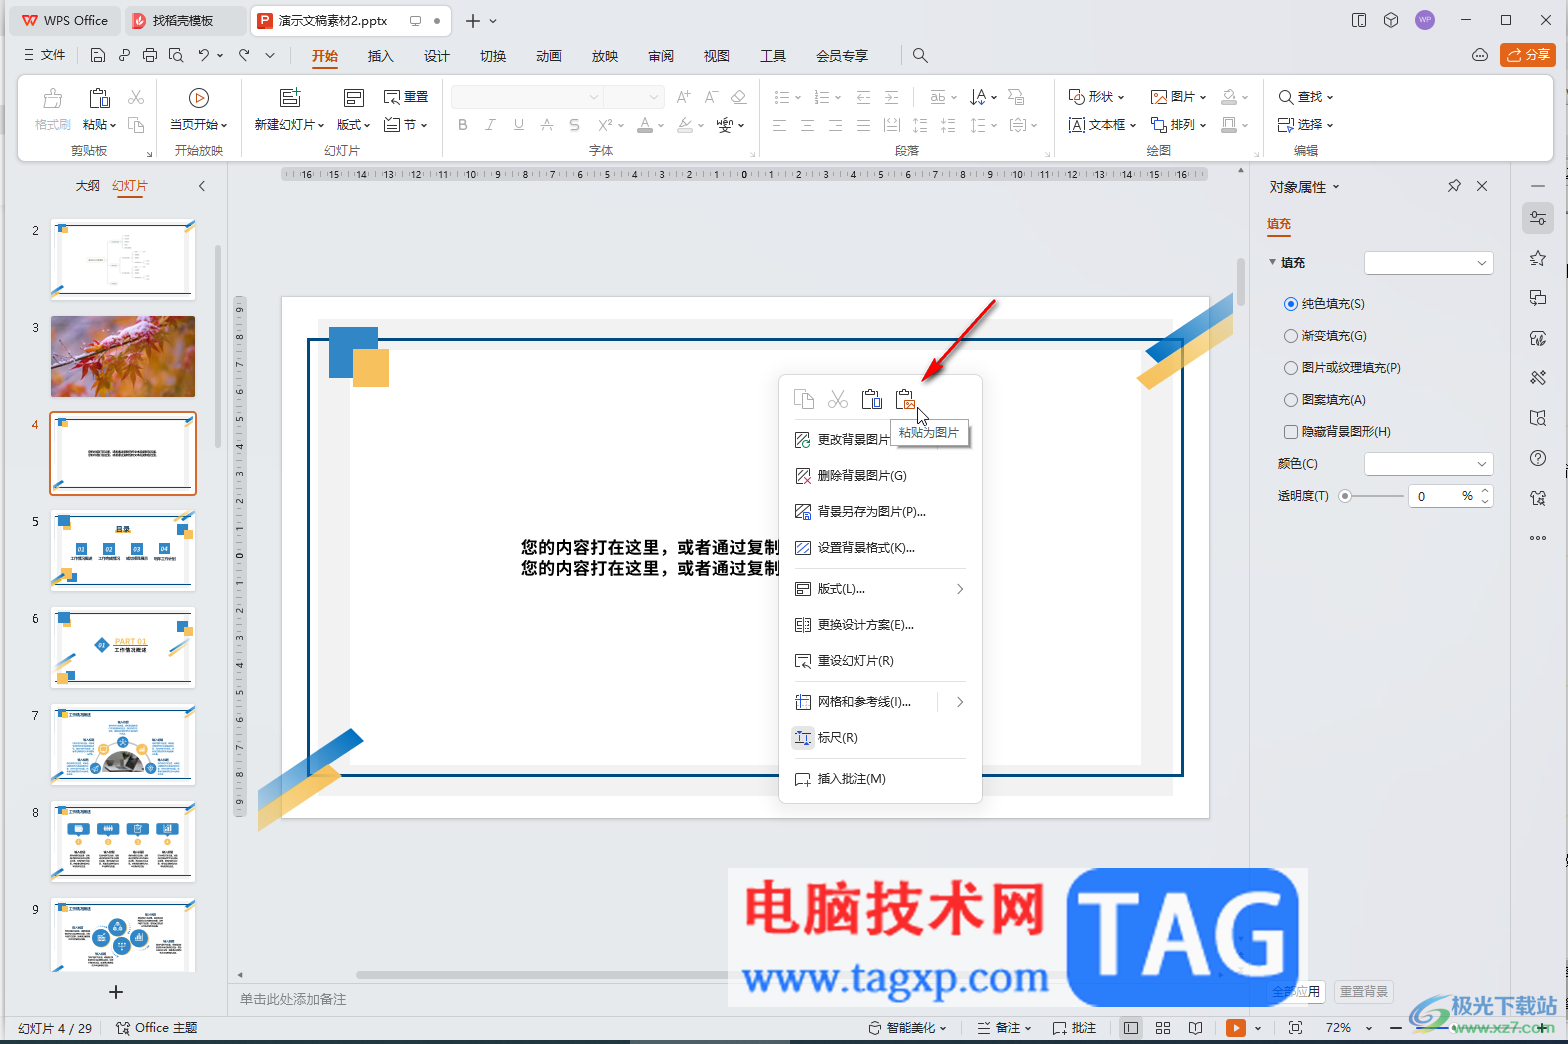Collapse the Fill section triangle
This screenshot has width=1568, height=1044.
(1273, 262)
